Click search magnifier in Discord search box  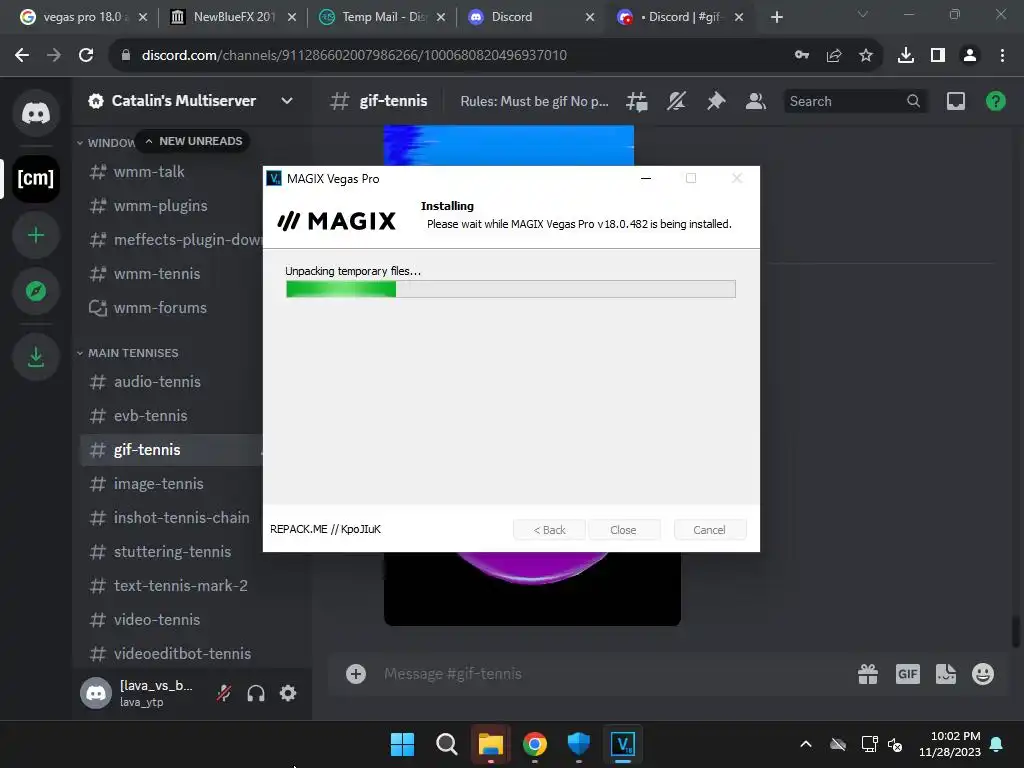[x=914, y=101]
